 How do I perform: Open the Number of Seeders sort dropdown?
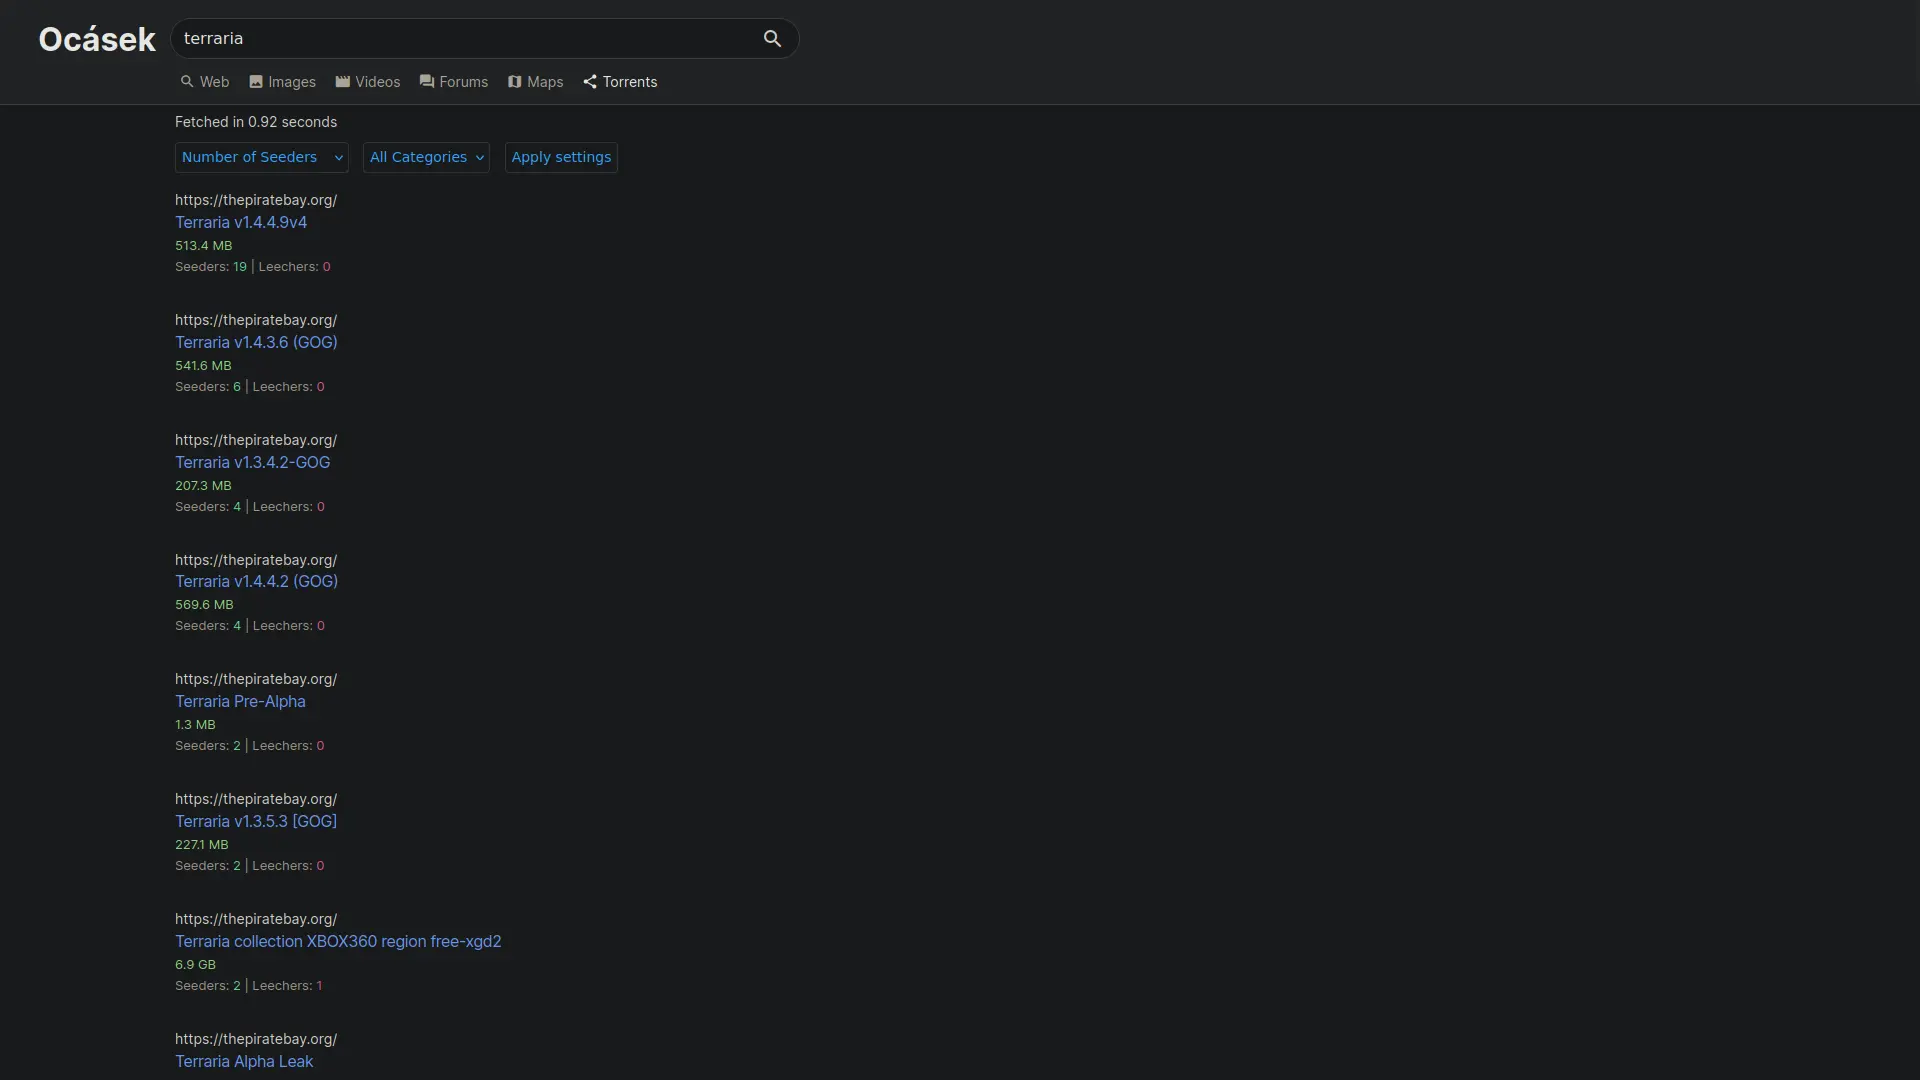[x=262, y=157]
